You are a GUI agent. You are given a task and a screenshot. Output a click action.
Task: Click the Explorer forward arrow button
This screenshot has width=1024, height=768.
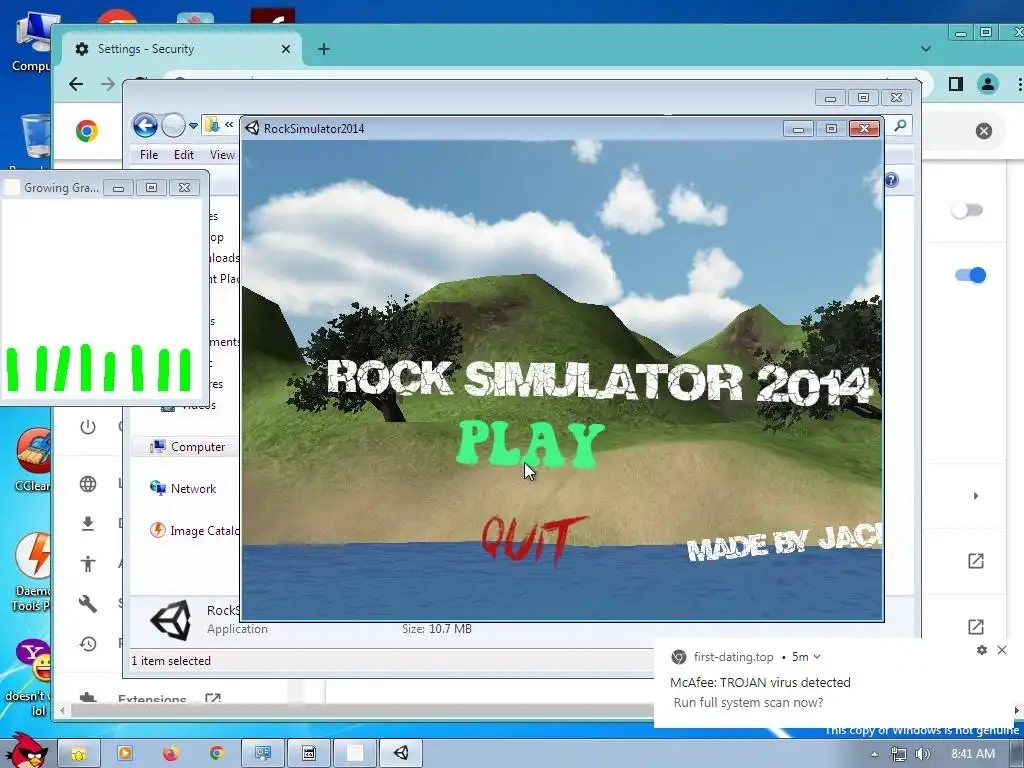click(x=173, y=125)
